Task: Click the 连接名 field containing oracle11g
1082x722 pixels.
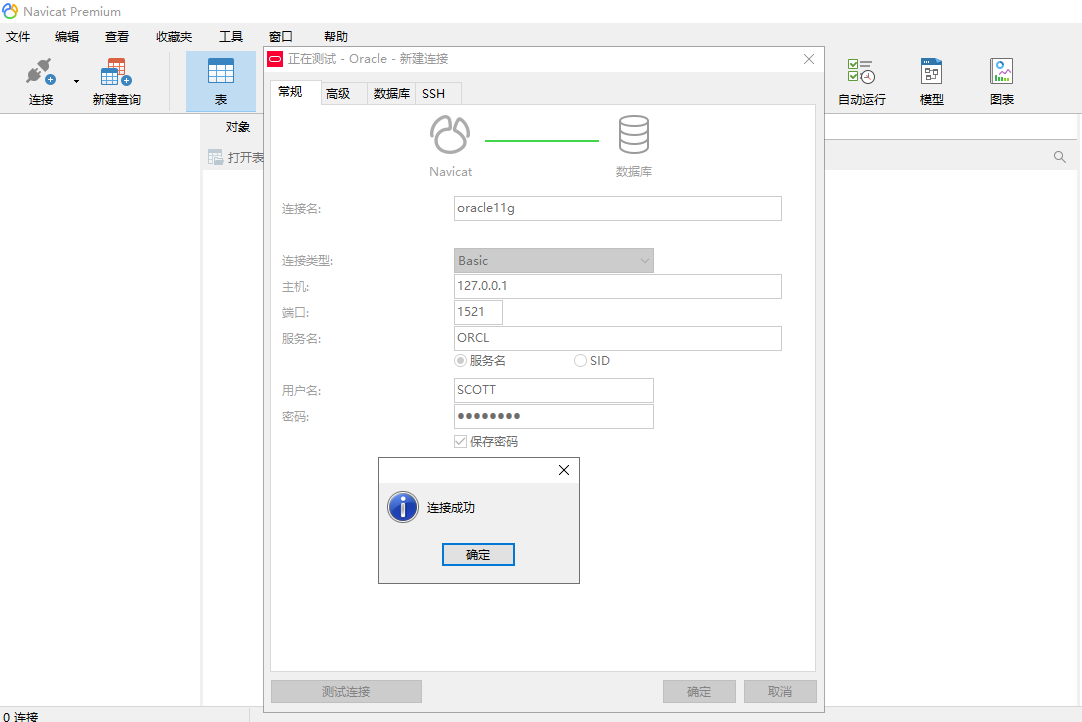Action: 618,208
